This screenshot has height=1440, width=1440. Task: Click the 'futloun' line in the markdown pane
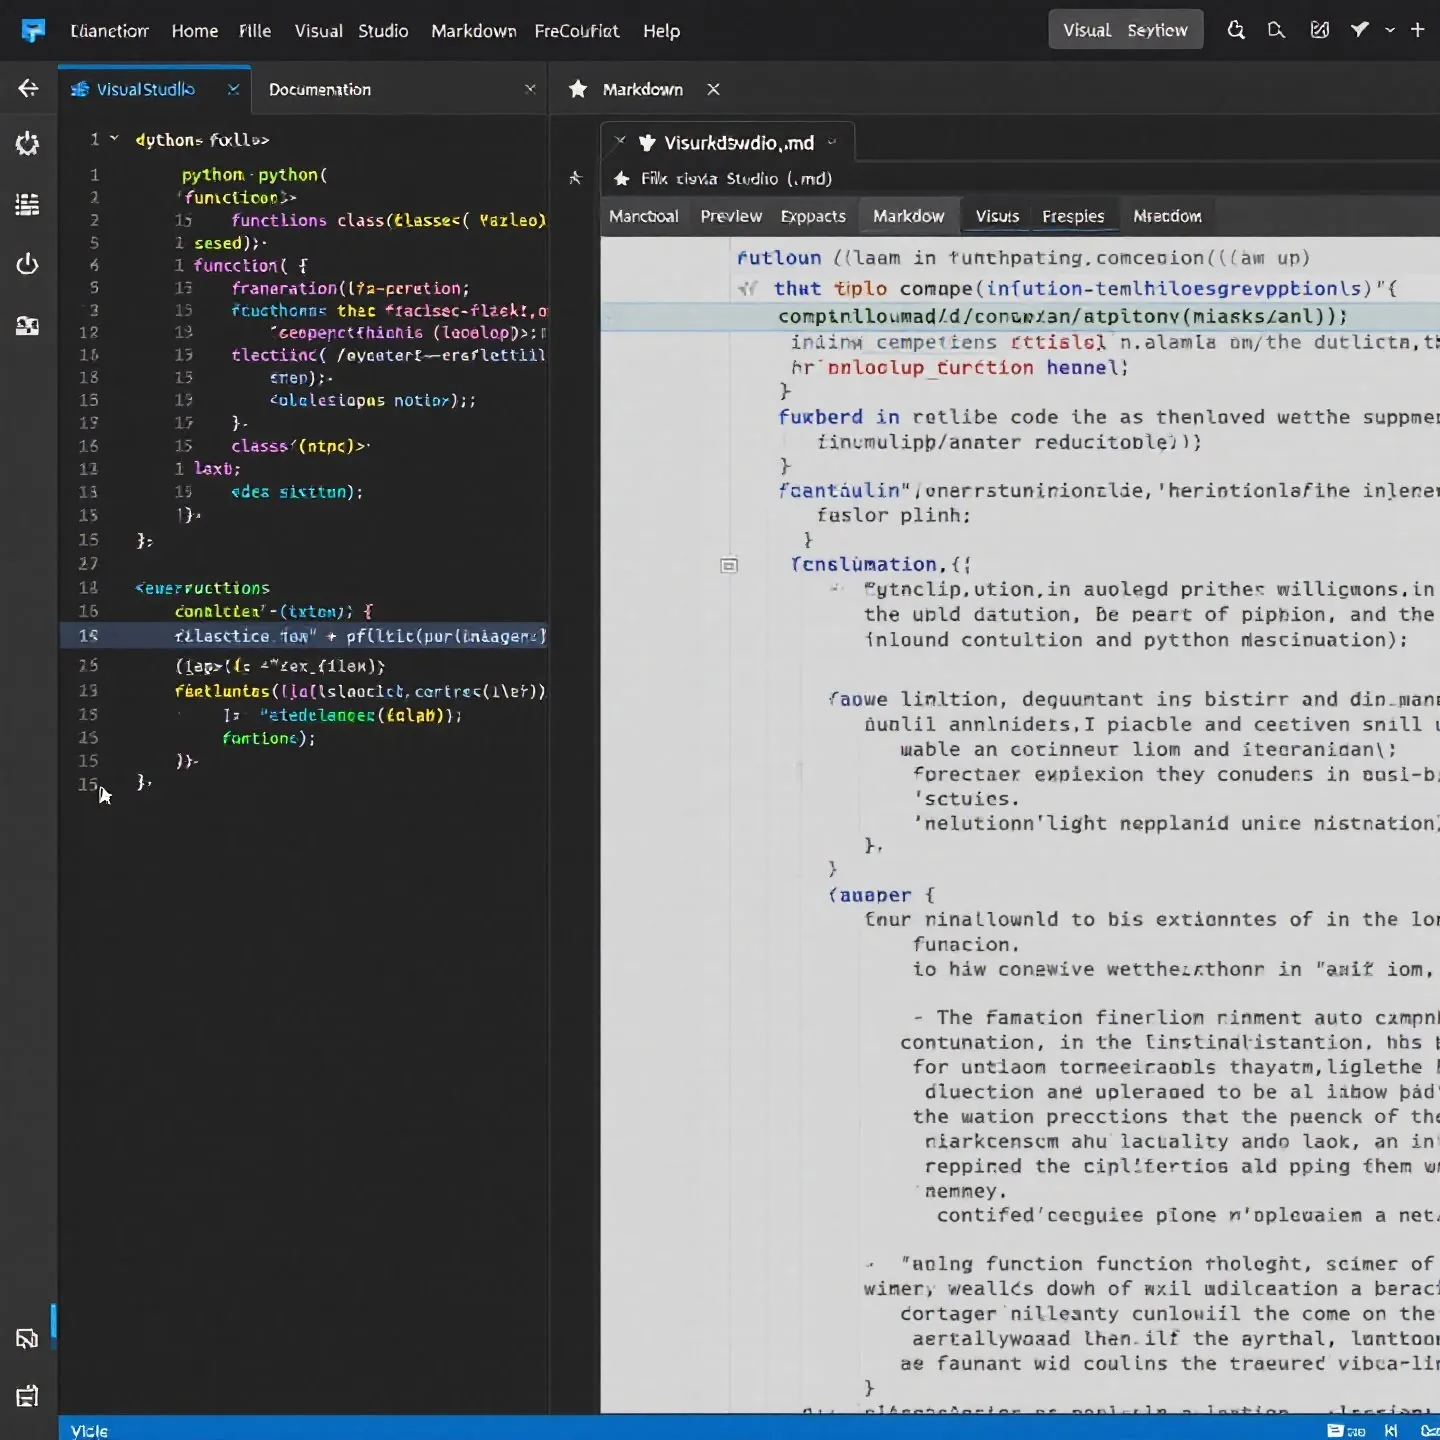tap(1023, 258)
